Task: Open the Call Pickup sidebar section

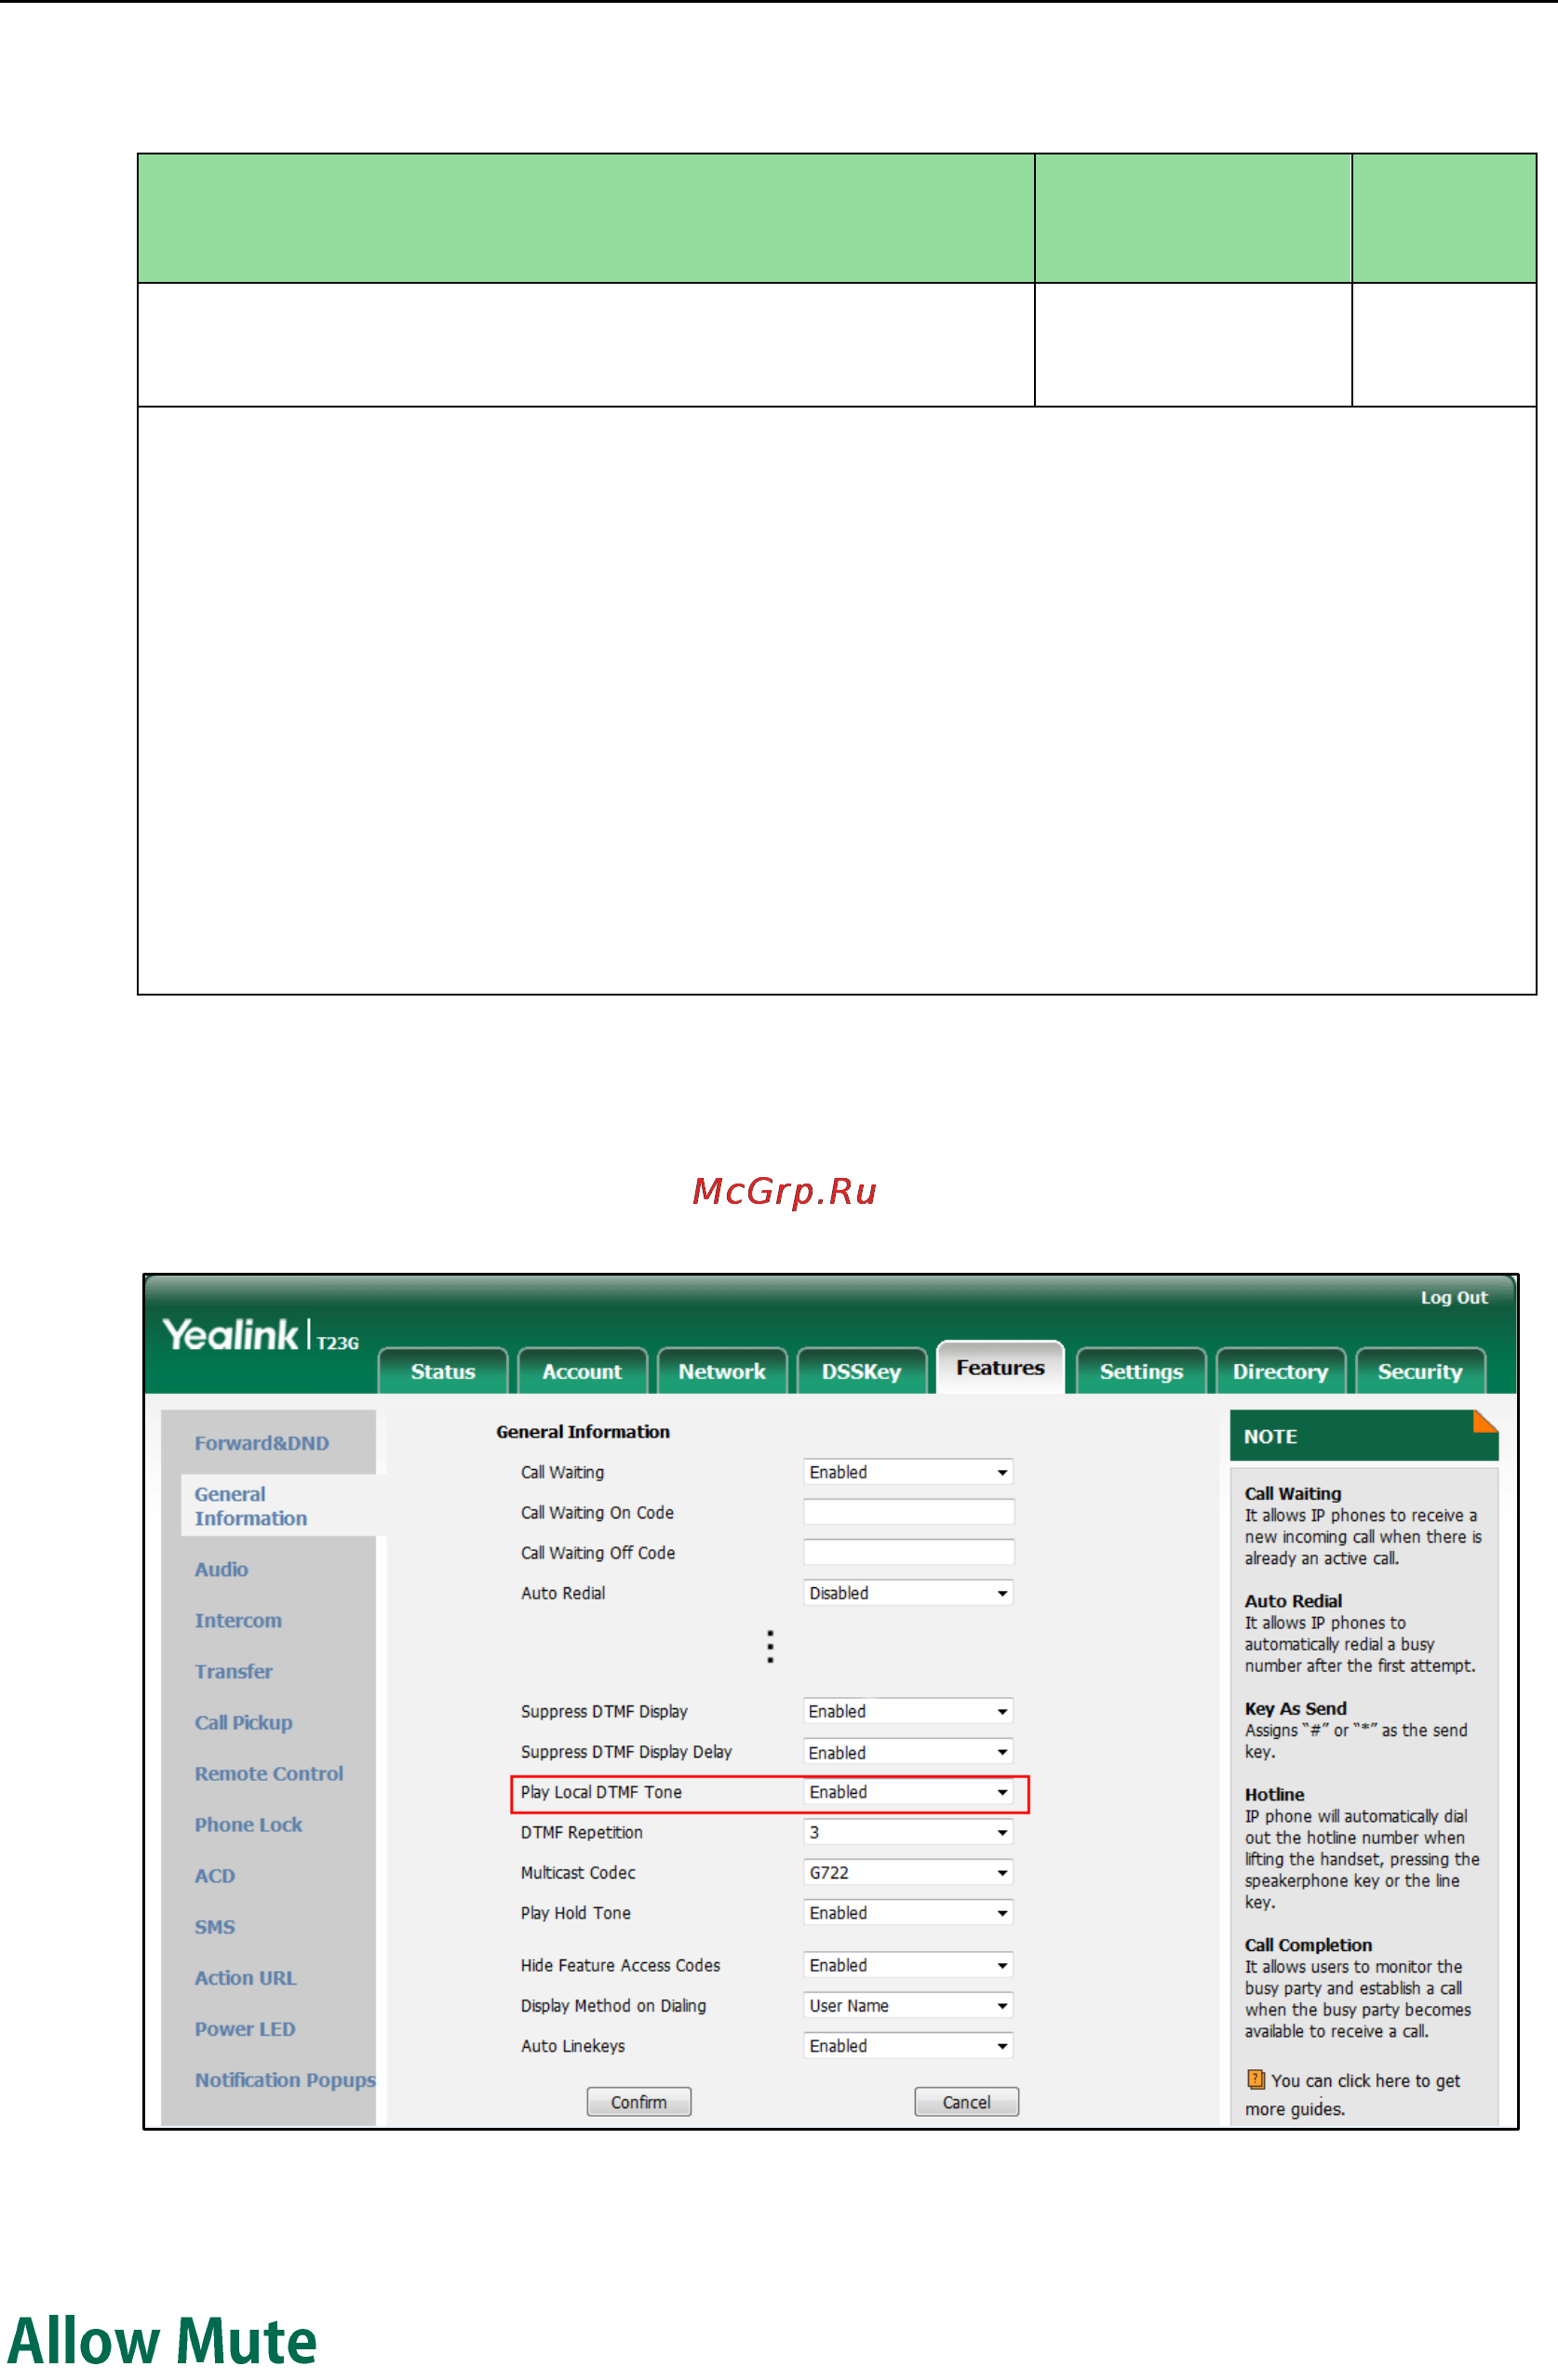Action: pyautogui.click(x=243, y=1722)
